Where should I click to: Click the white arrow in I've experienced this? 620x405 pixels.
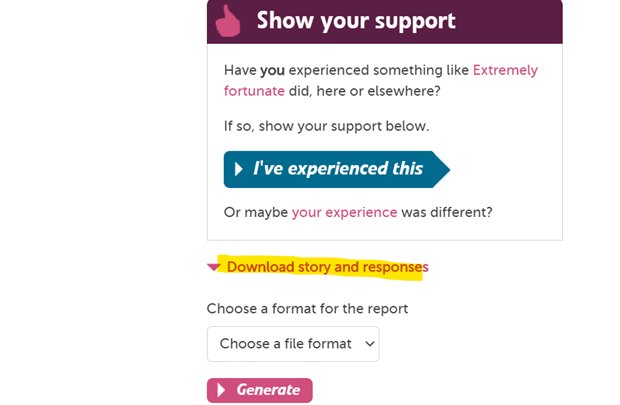[238, 169]
